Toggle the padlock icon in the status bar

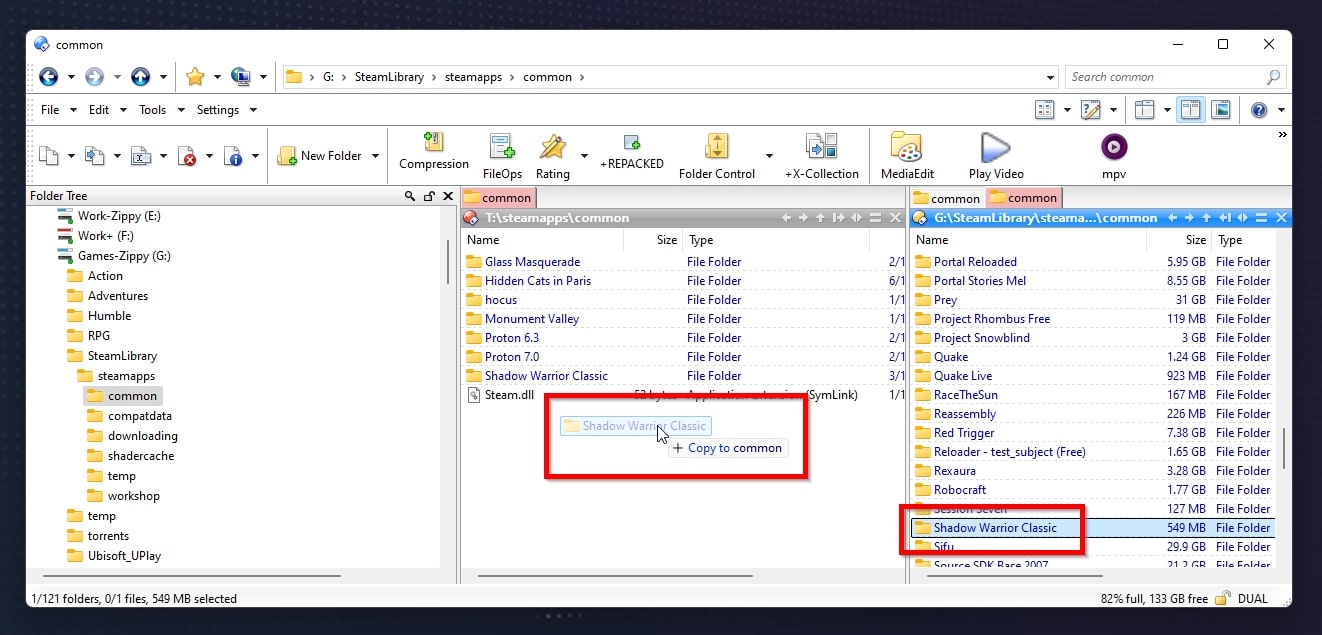(x=1222, y=598)
